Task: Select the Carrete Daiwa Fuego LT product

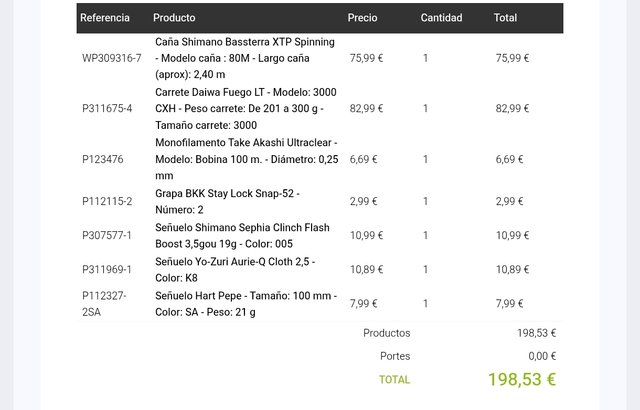Action: click(x=246, y=109)
